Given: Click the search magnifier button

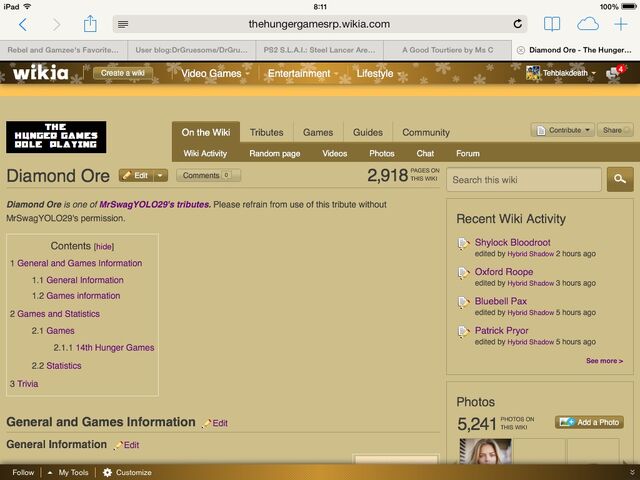Looking at the screenshot, I should pos(620,179).
